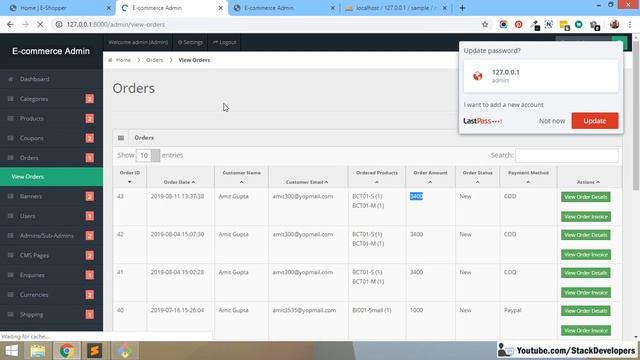Bookmark this page with the star icon
The width and height of the screenshot is (640, 360).
[484, 24]
